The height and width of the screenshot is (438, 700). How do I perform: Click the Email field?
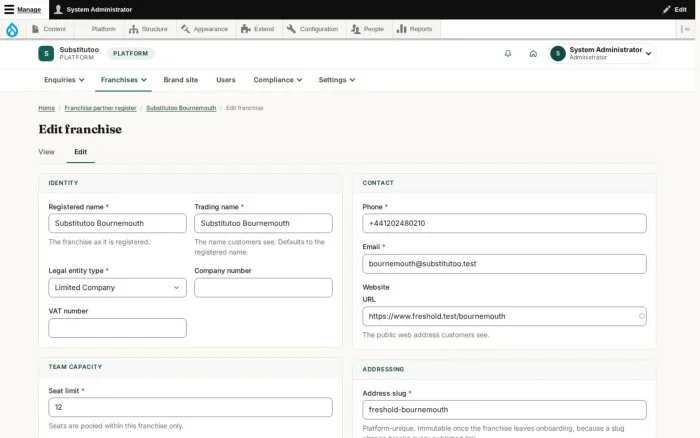coord(504,264)
